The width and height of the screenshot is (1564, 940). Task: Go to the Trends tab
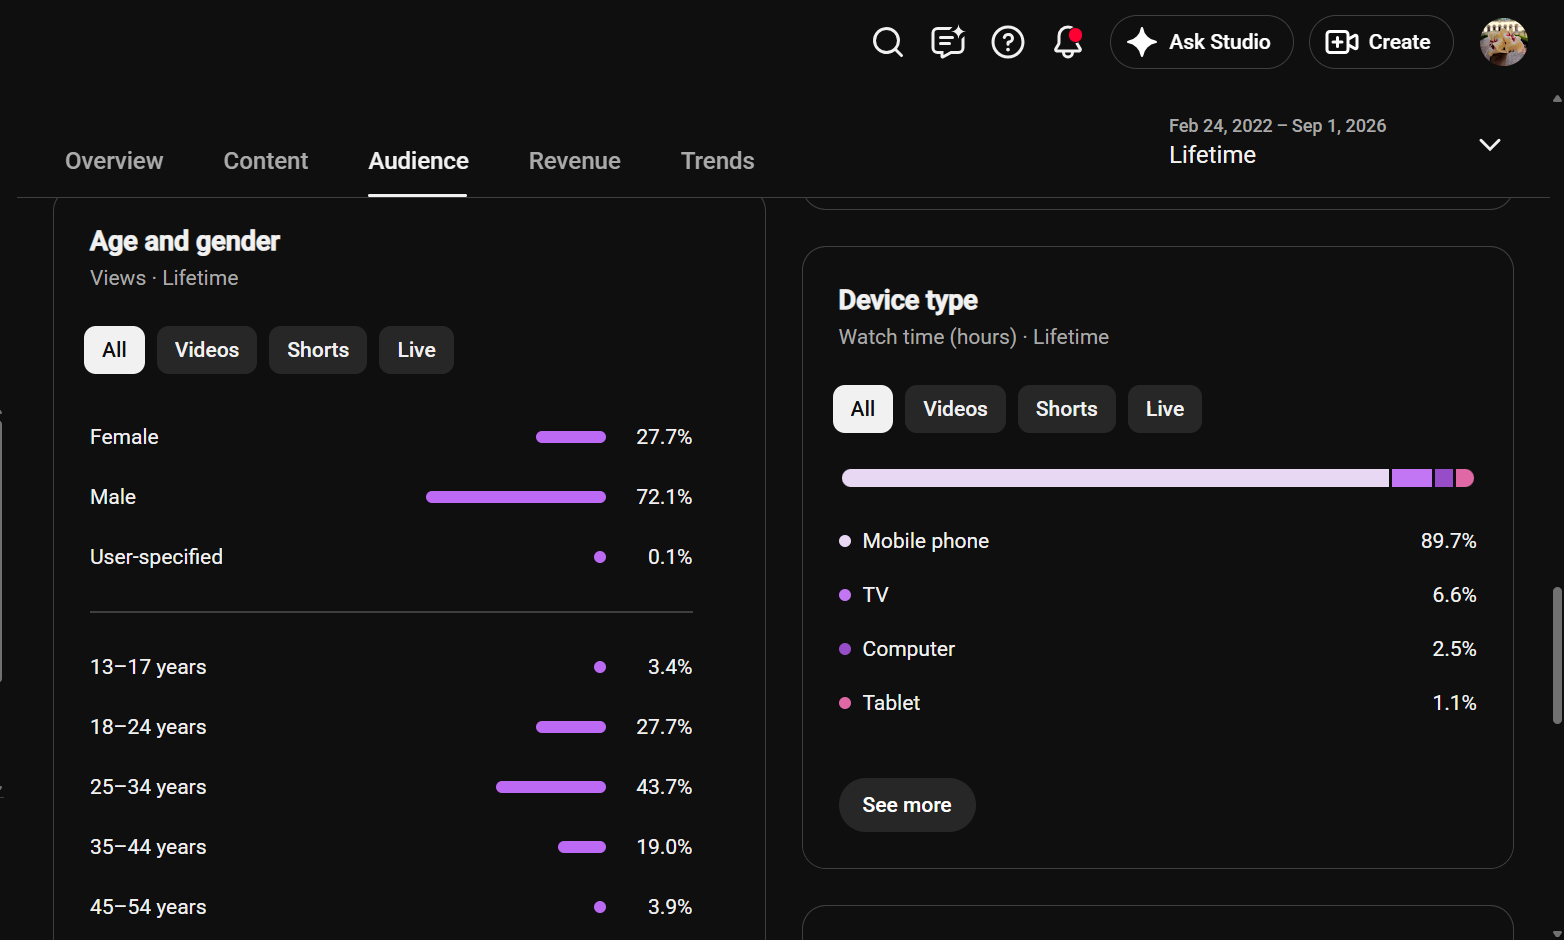point(718,161)
